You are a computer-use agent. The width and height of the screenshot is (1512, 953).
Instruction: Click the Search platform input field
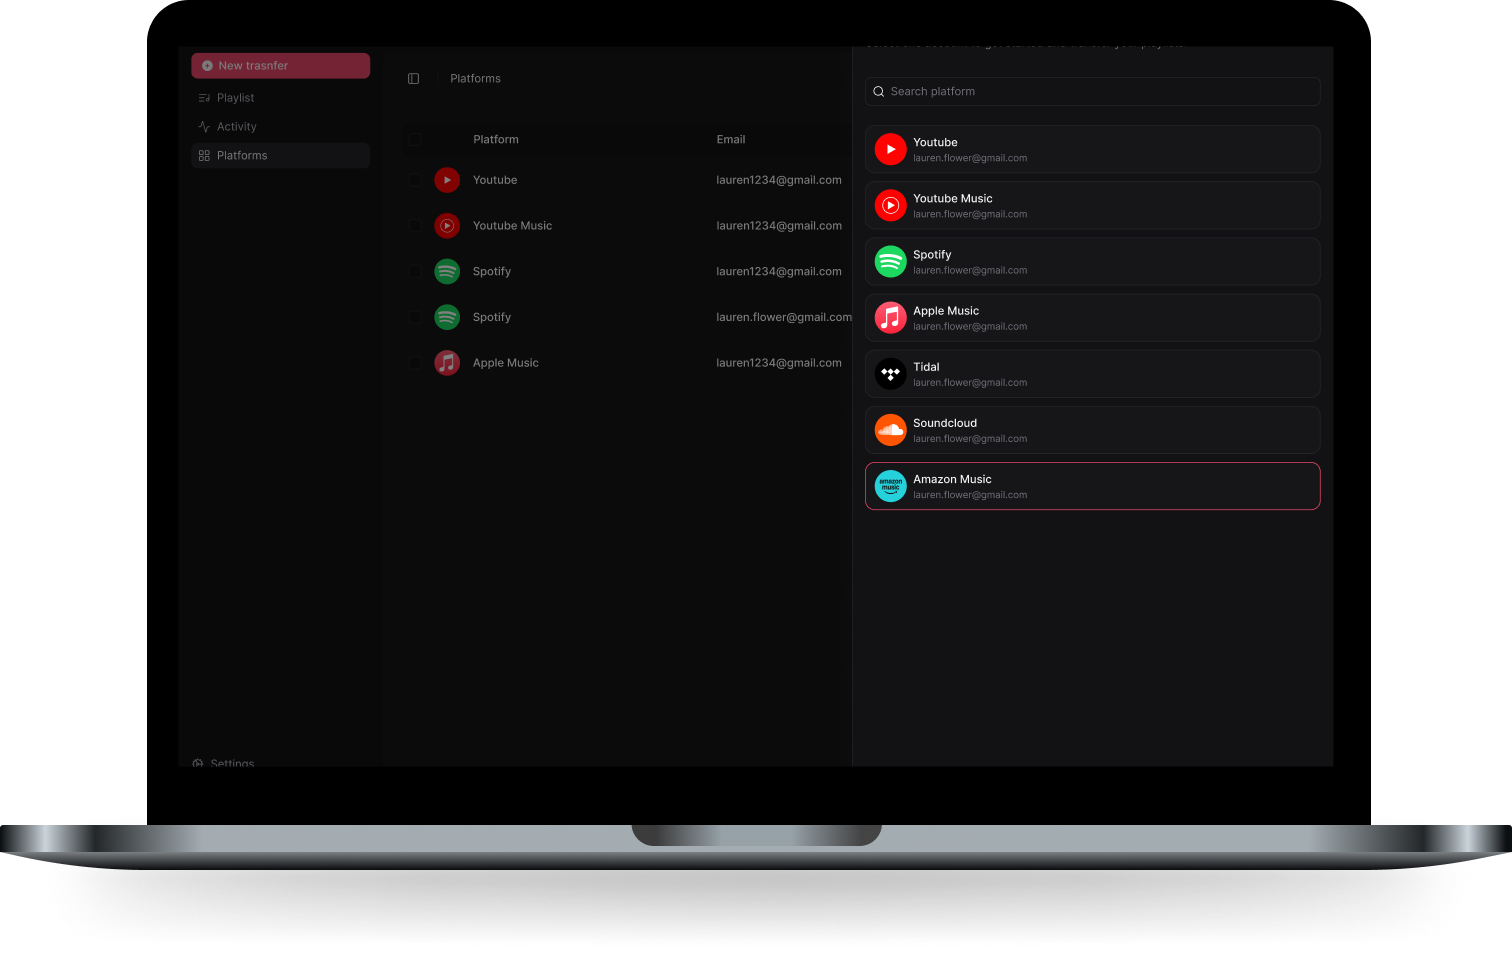(1092, 91)
